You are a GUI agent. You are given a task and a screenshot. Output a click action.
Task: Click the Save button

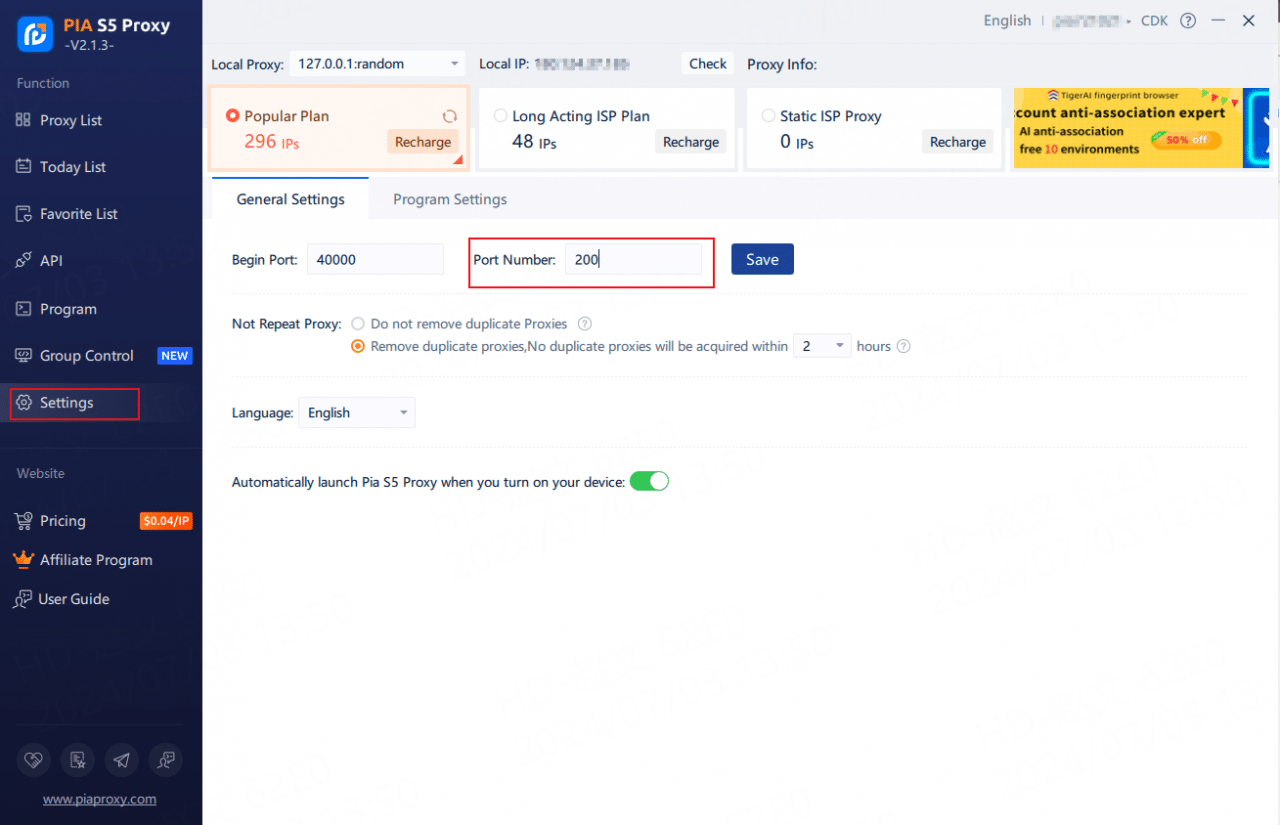pos(762,259)
